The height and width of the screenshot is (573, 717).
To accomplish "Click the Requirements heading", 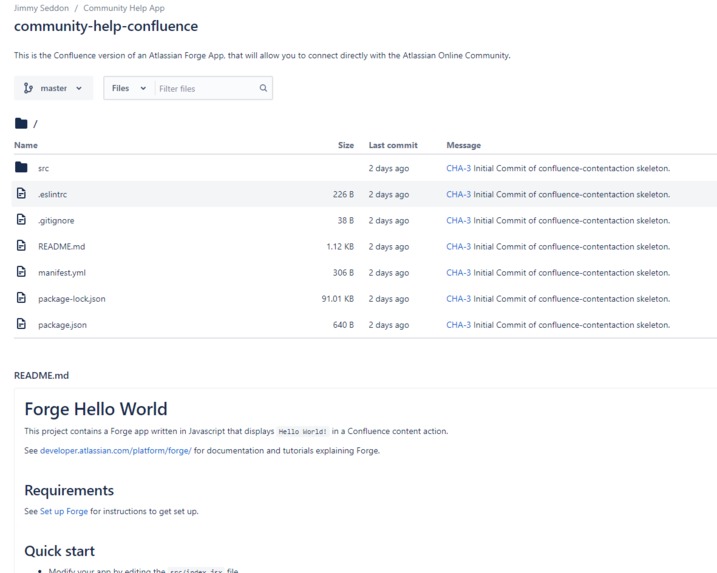I will point(69,490).
